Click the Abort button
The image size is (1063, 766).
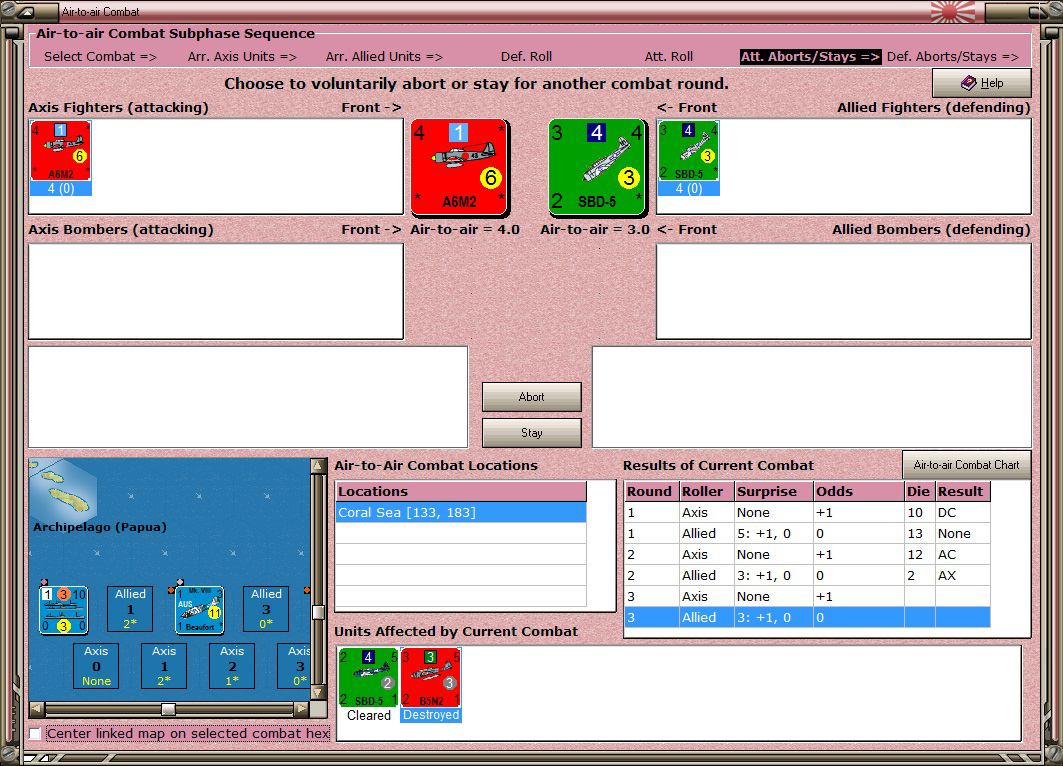point(532,397)
